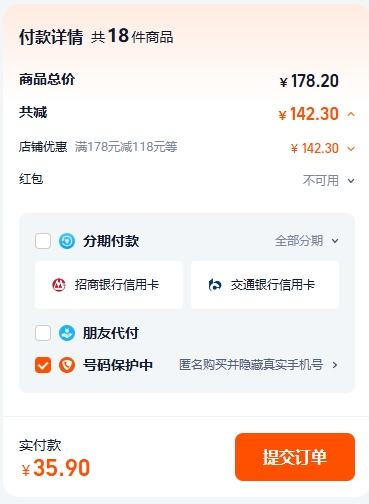Click the arrow next to number protection
This screenshot has height=504, width=369.
coord(335,365)
